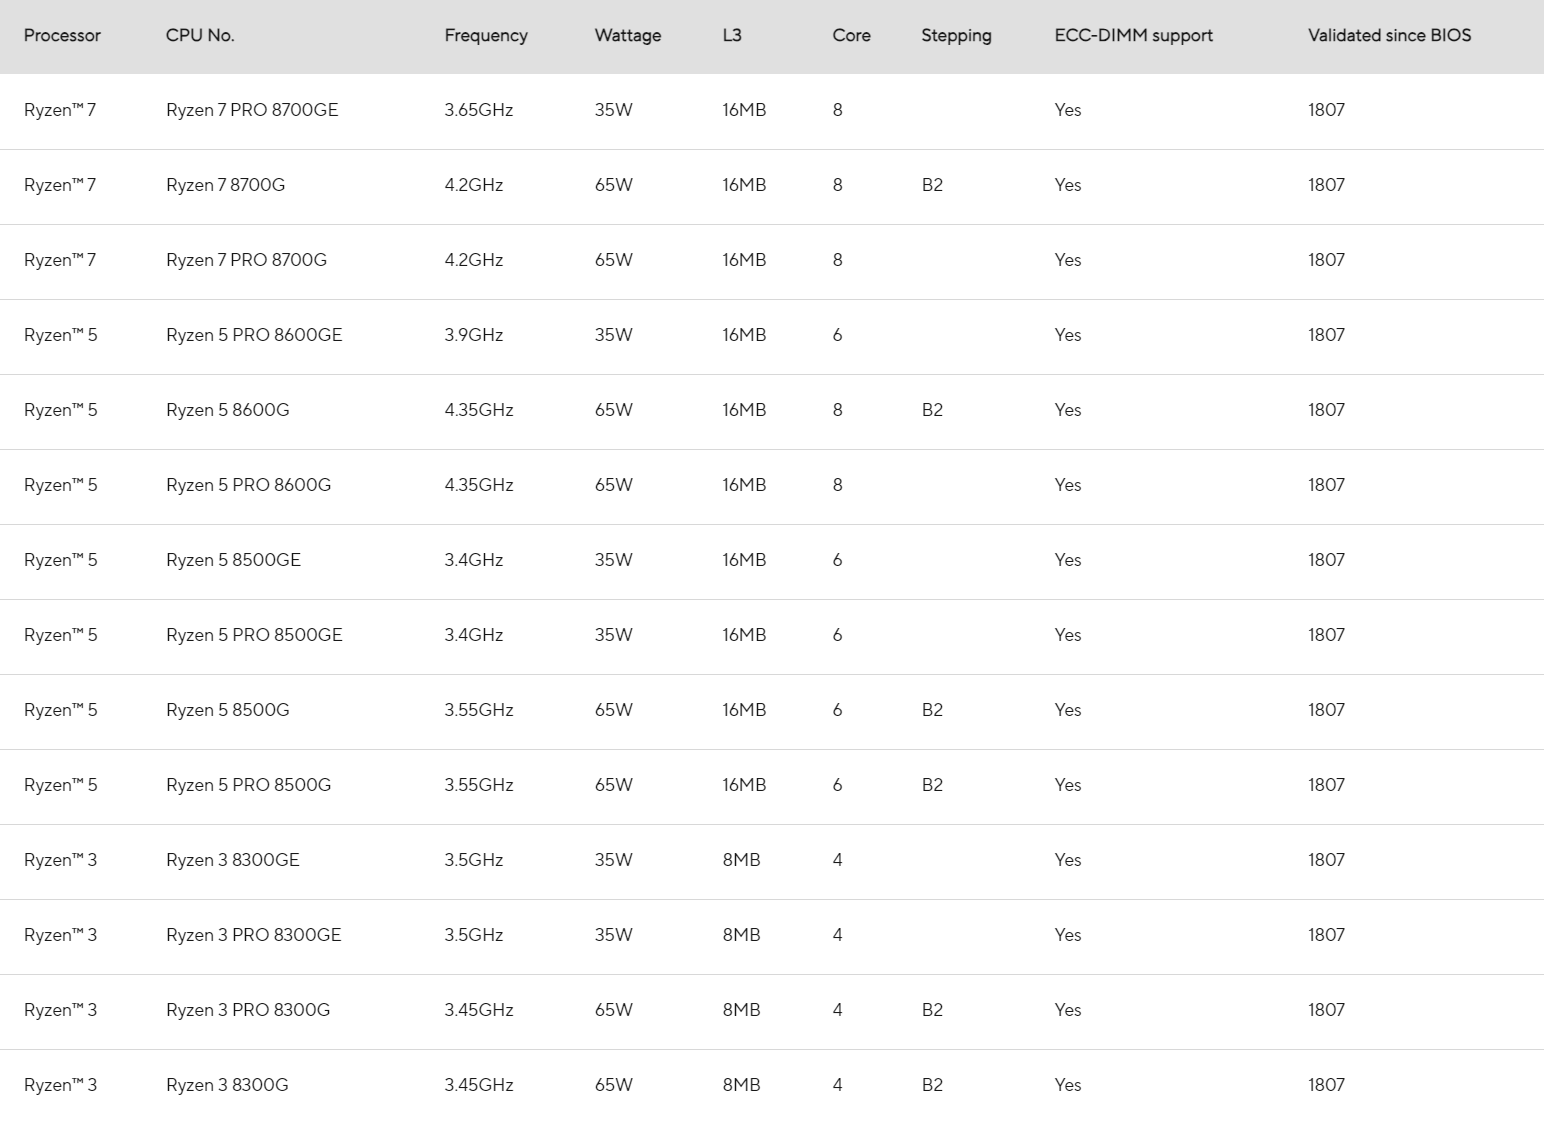The height and width of the screenshot is (1121, 1544).
Task: Click the Stepping column header
Action: coord(956,36)
